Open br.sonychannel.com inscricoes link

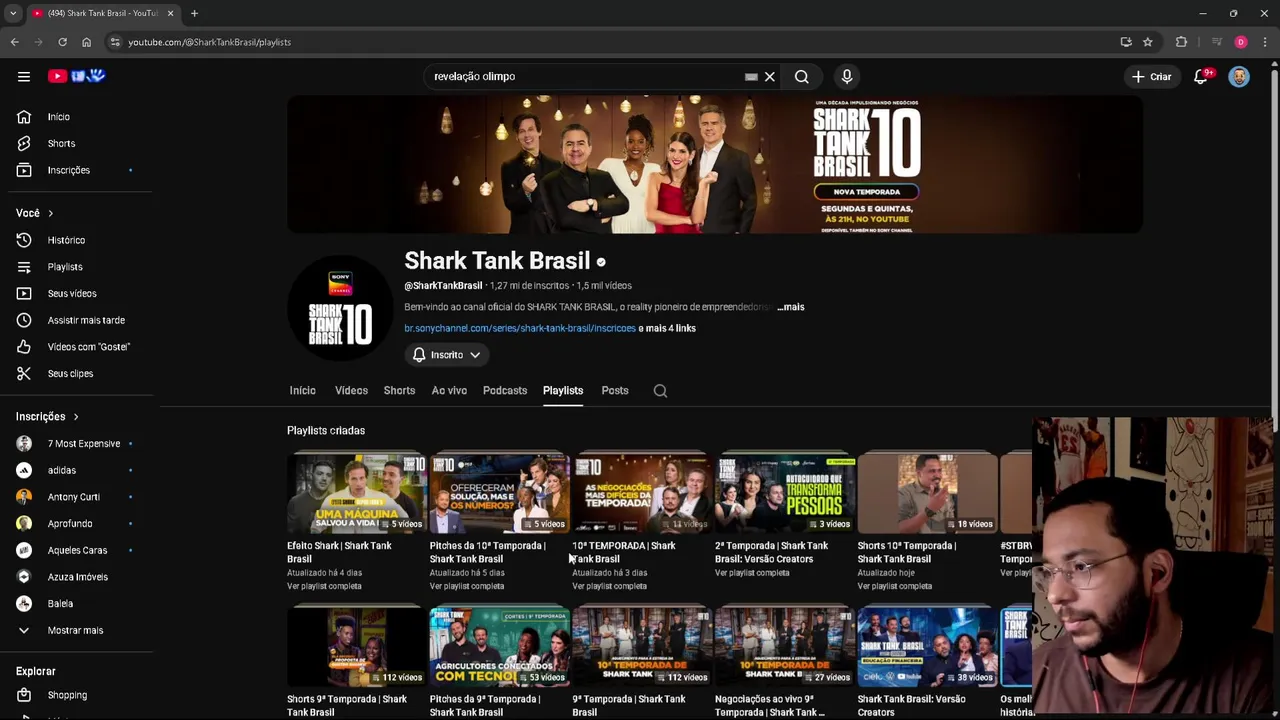520,328
